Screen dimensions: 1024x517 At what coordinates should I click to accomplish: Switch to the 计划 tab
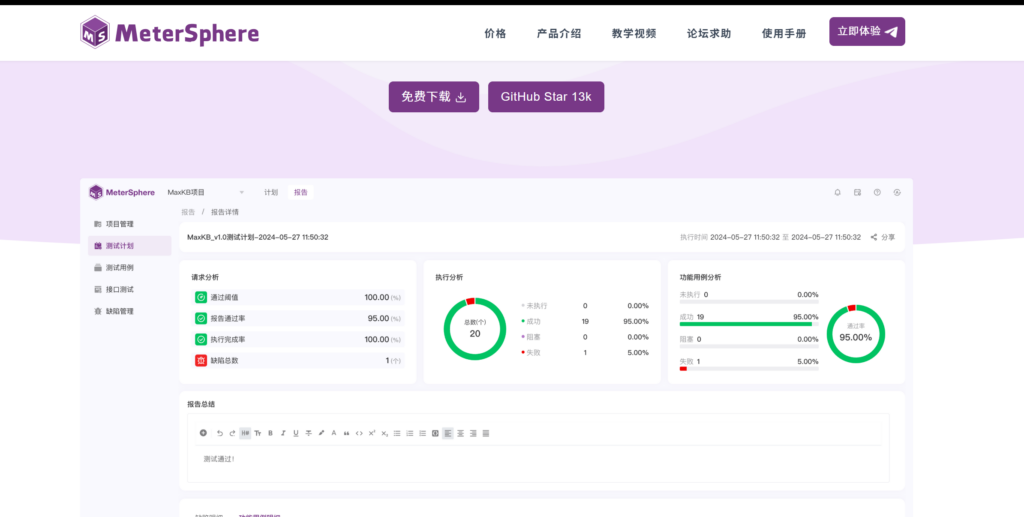[x=271, y=193]
